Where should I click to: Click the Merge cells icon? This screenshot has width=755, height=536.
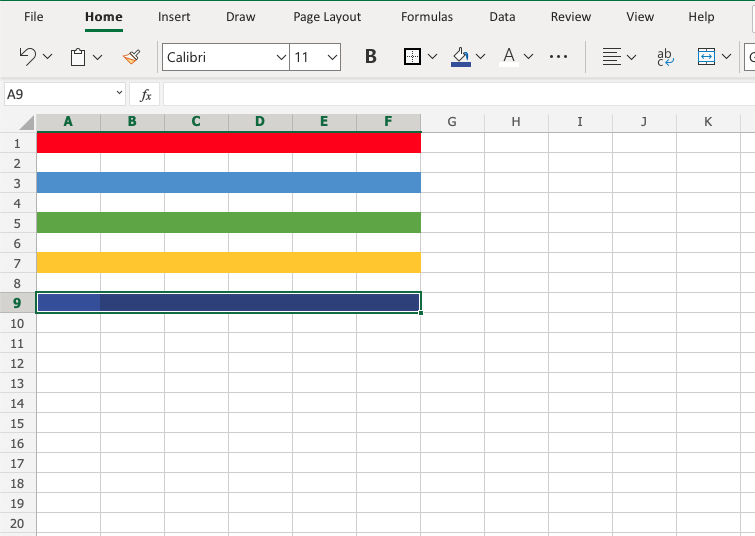[706, 57]
